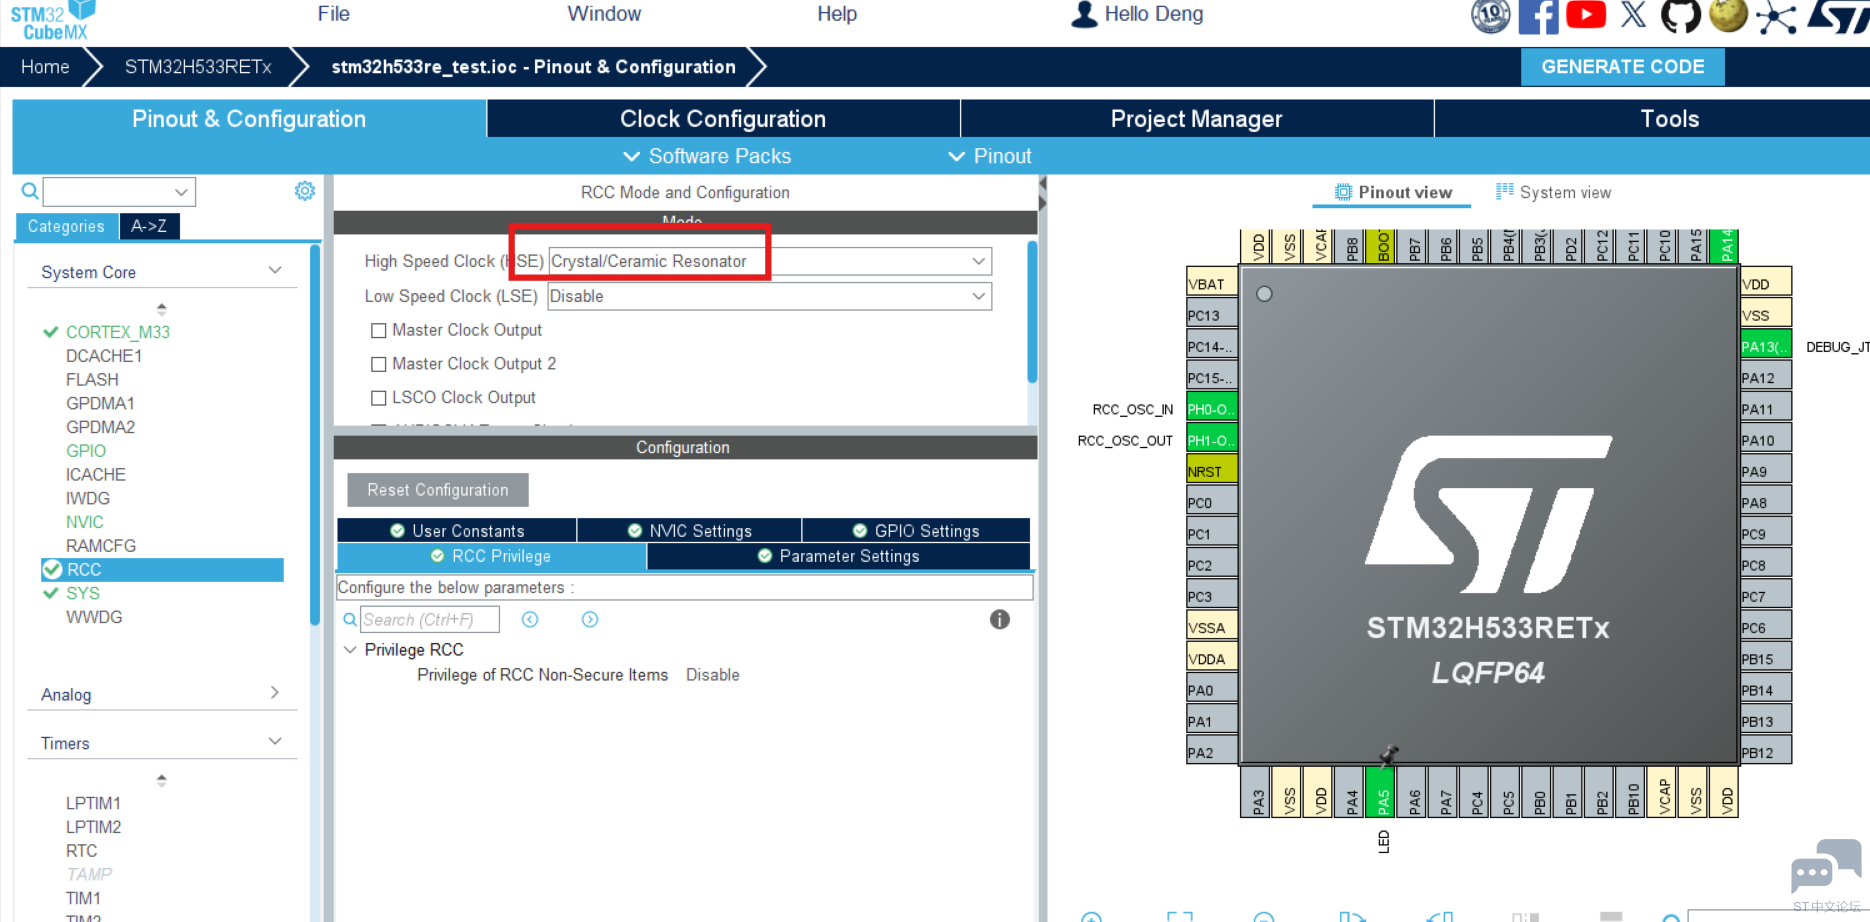Click the ST community network icon
Image resolution: width=1870 pixels, height=922 pixels.
coord(1776,17)
